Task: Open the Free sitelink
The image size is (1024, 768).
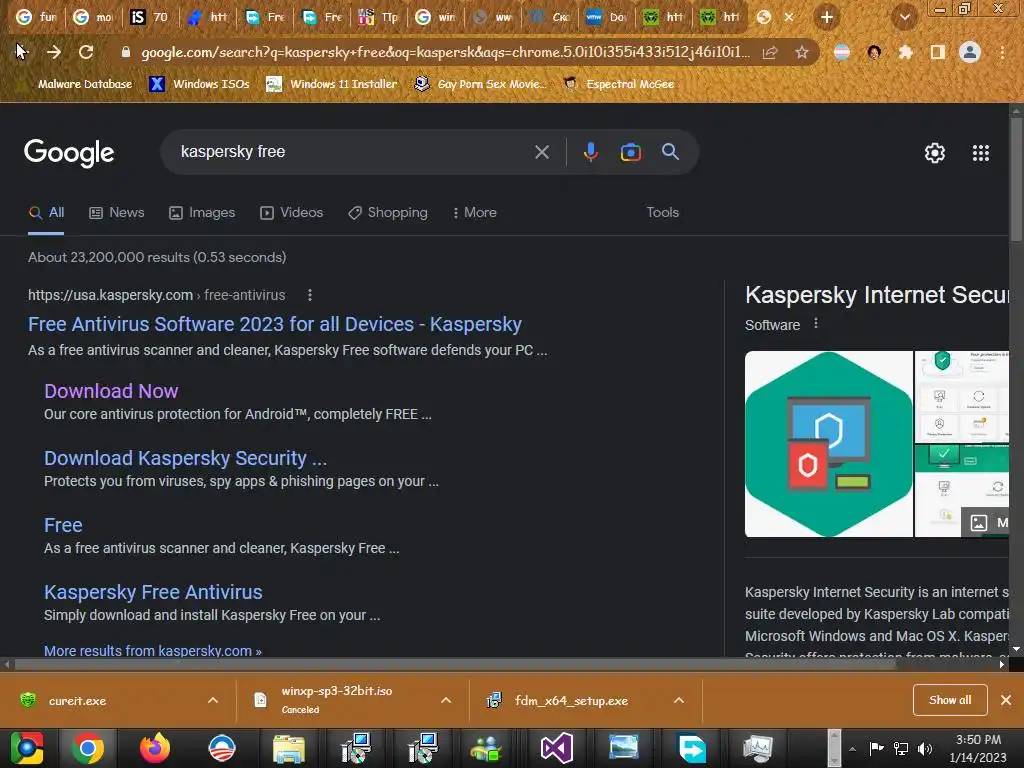Action: [63, 525]
